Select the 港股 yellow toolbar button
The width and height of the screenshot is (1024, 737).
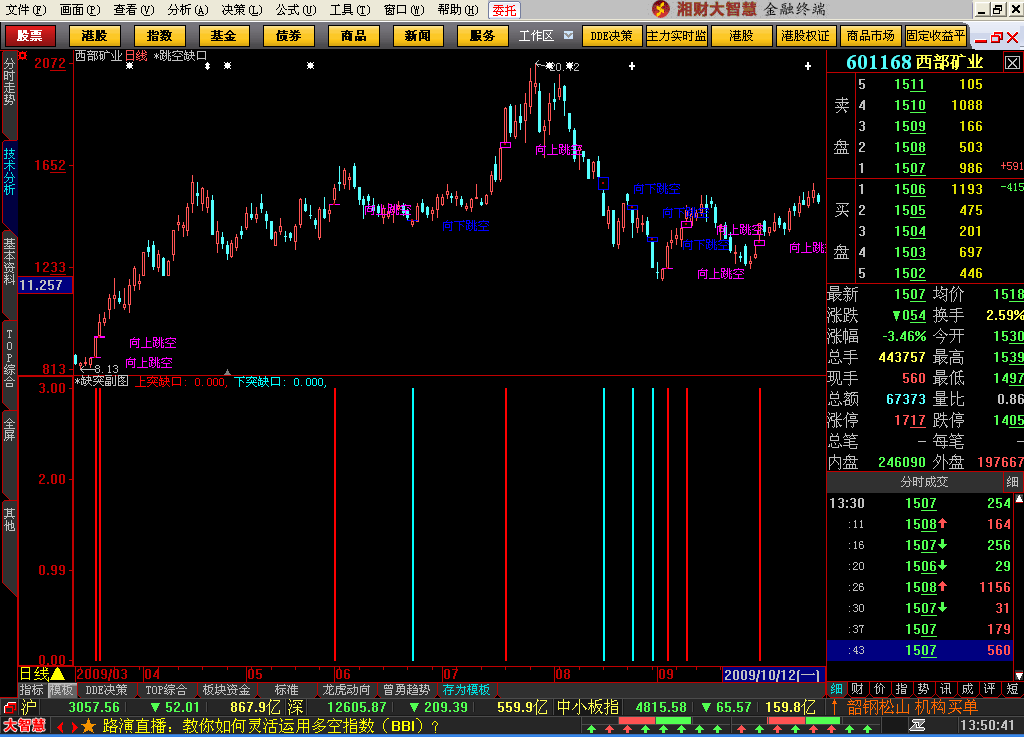[x=94, y=36]
